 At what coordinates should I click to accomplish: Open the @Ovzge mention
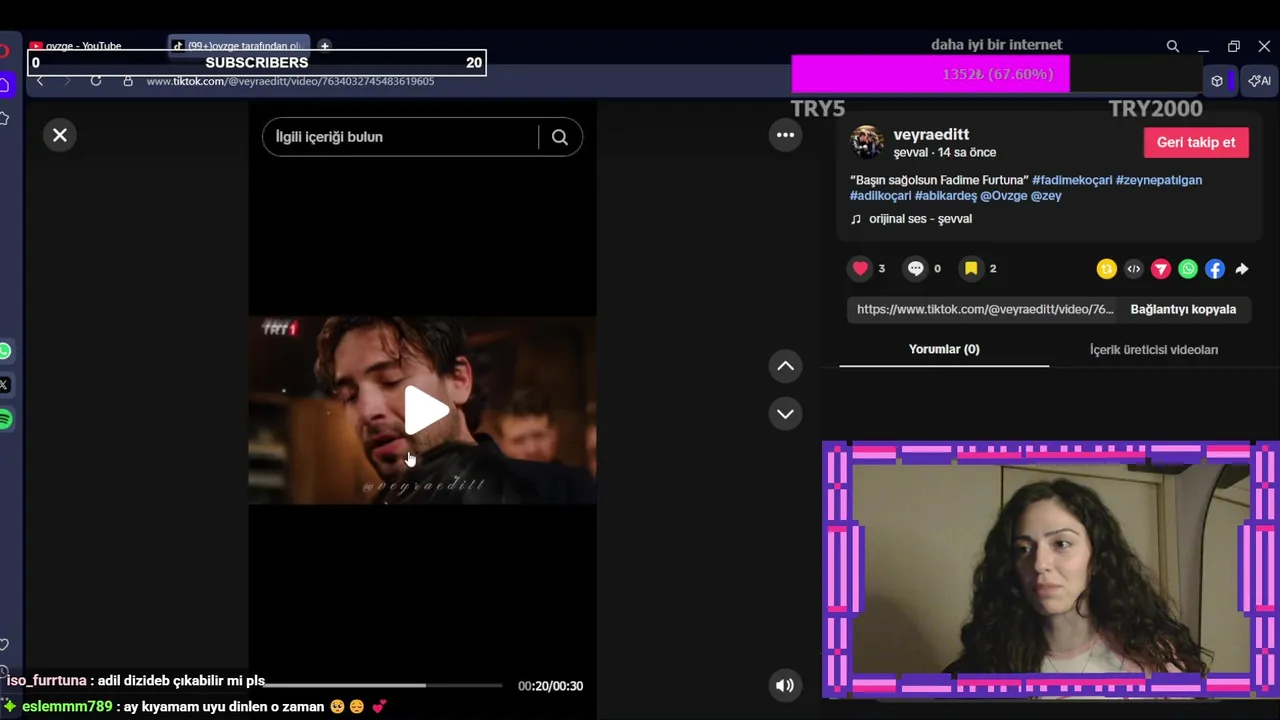[x=1004, y=196]
